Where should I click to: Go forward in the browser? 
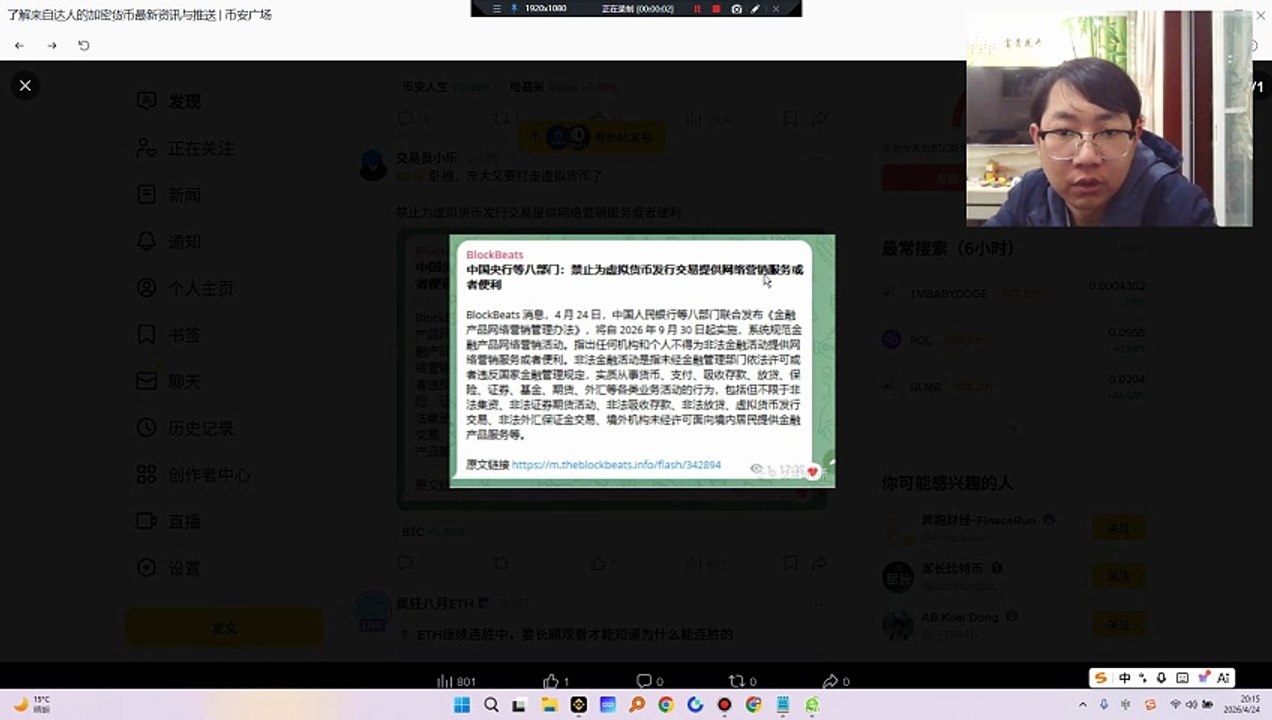(52, 46)
